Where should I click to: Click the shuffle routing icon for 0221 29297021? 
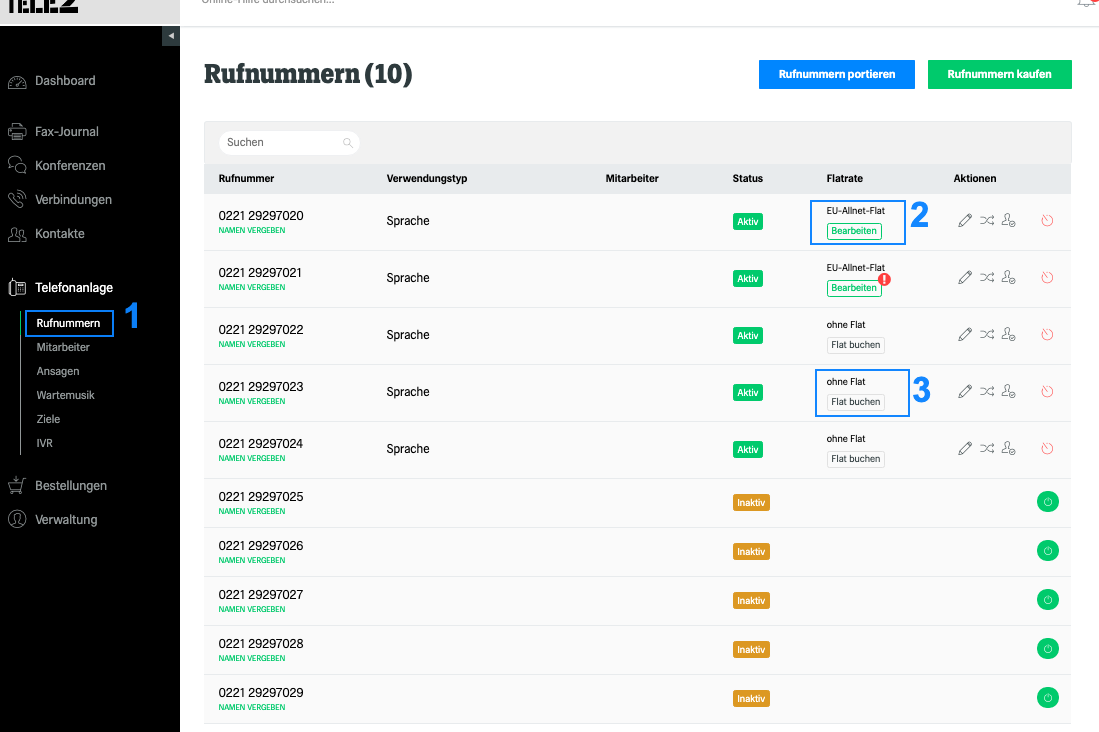(x=987, y=278)
